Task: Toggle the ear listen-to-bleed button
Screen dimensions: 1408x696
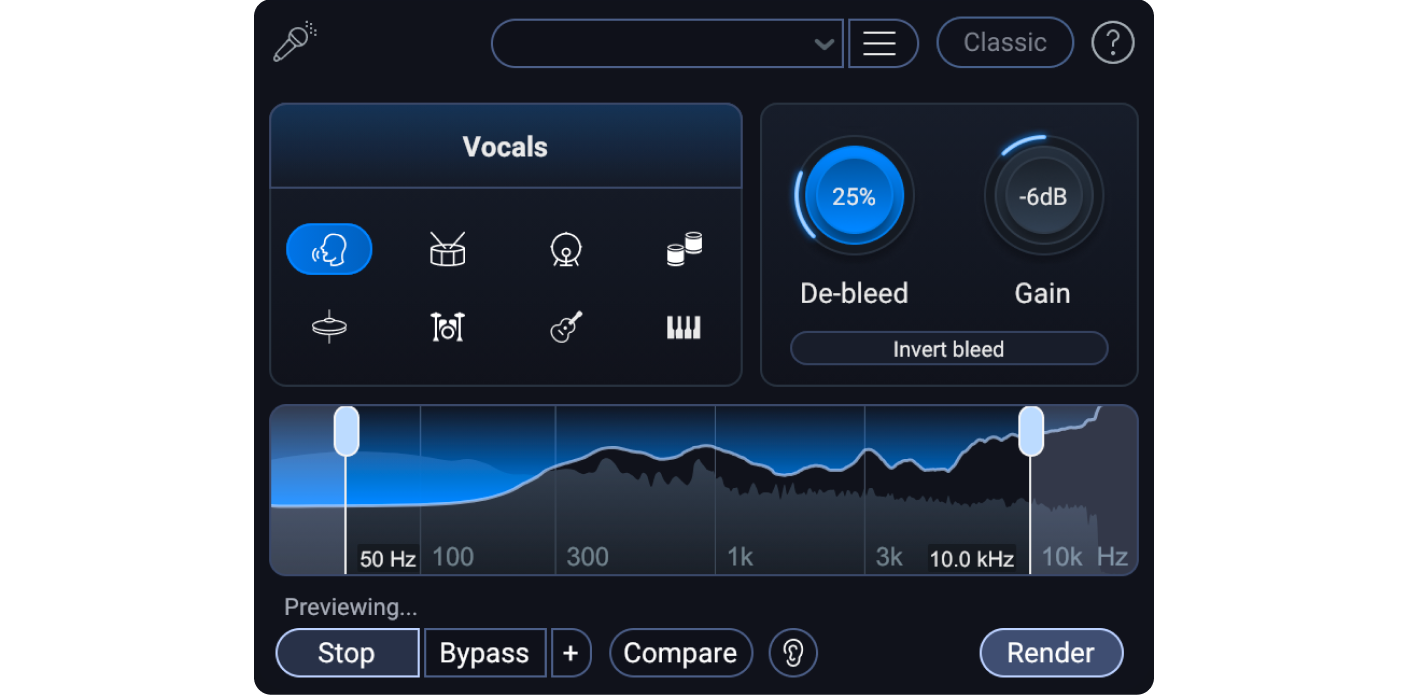Action: 793,653
